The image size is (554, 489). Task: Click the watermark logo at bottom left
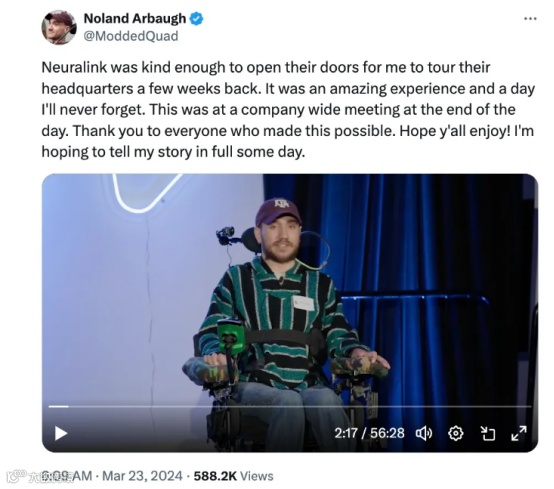click(x=22, y=477)
